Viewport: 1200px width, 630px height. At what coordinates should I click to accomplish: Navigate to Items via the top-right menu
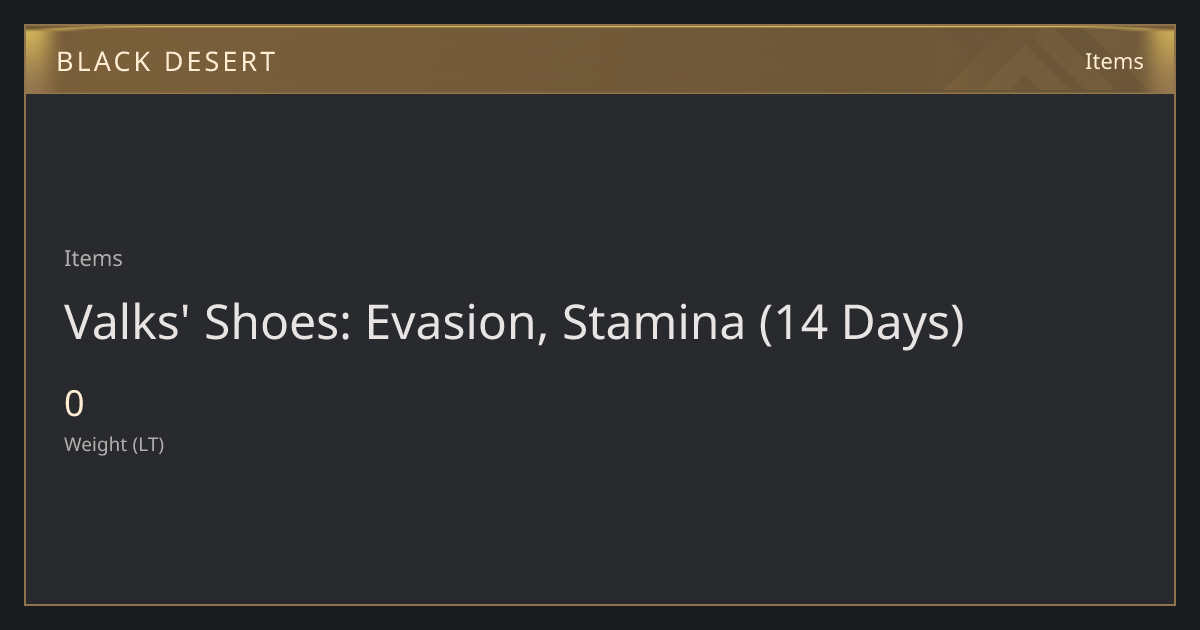tap(1114, 61)
